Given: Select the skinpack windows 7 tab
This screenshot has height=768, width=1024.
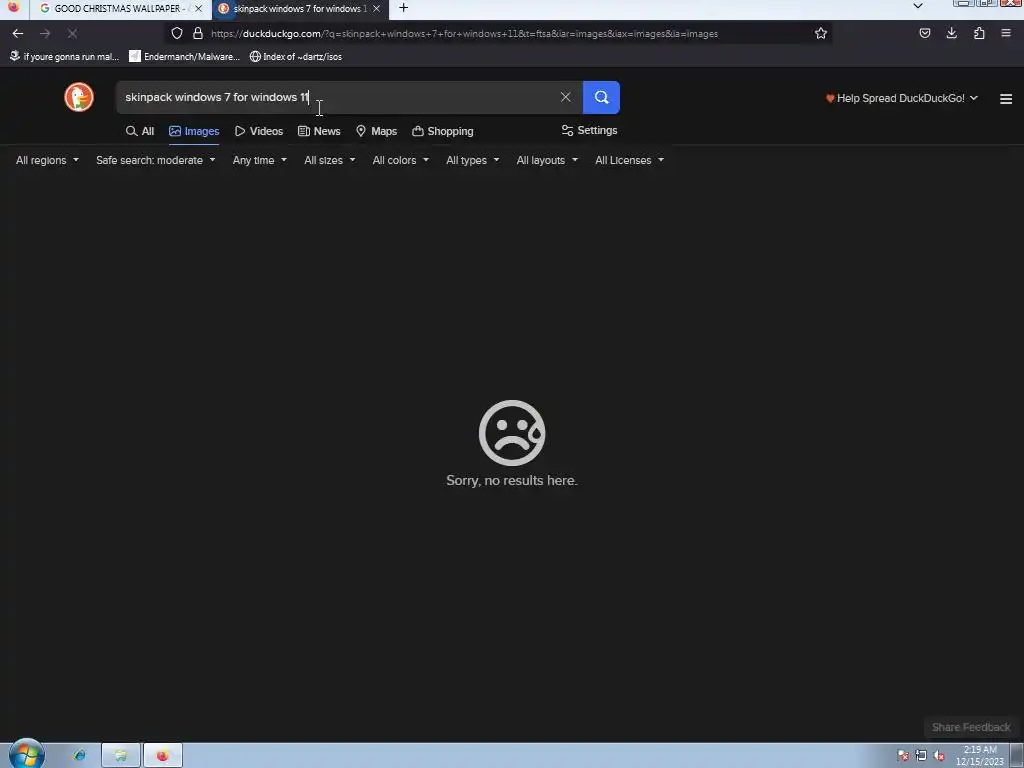Looking at the screenshot, I should (x=299, y=8).
